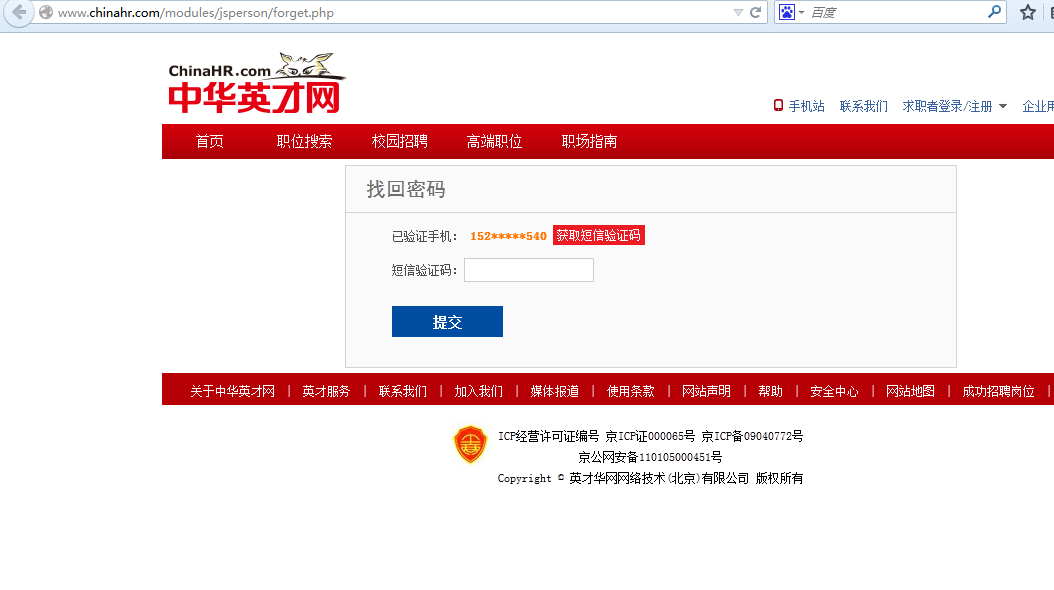The image size is (1054, 590).
Task: Go to the 首页 navigation tab
Action: click(x=209, y=141)
